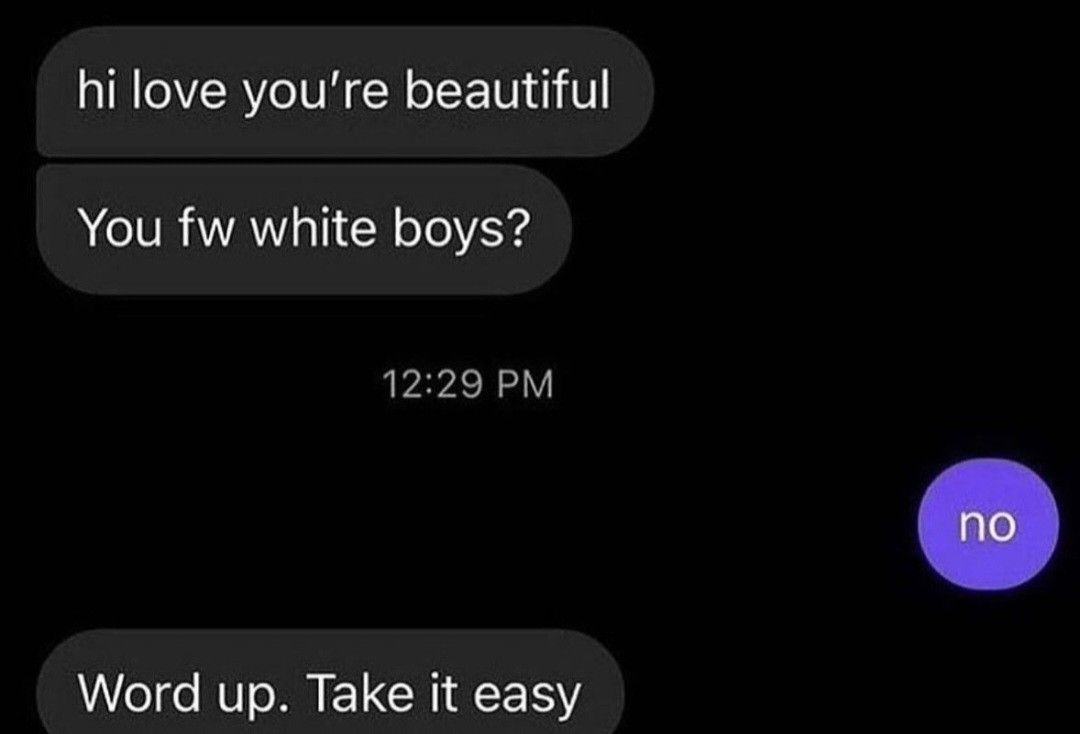This screenshot has width=1080, height=734.
Task: Click the word "you're" in first message
Action: tap(315, 90)
